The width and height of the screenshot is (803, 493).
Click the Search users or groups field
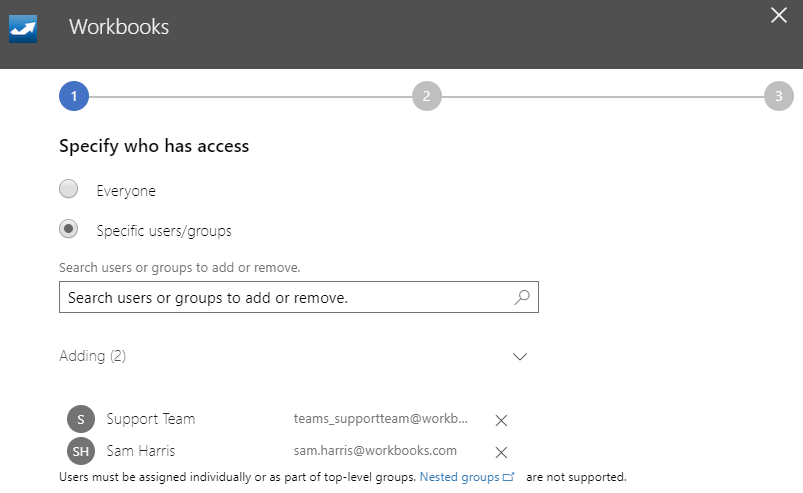[x=299, y=297]
